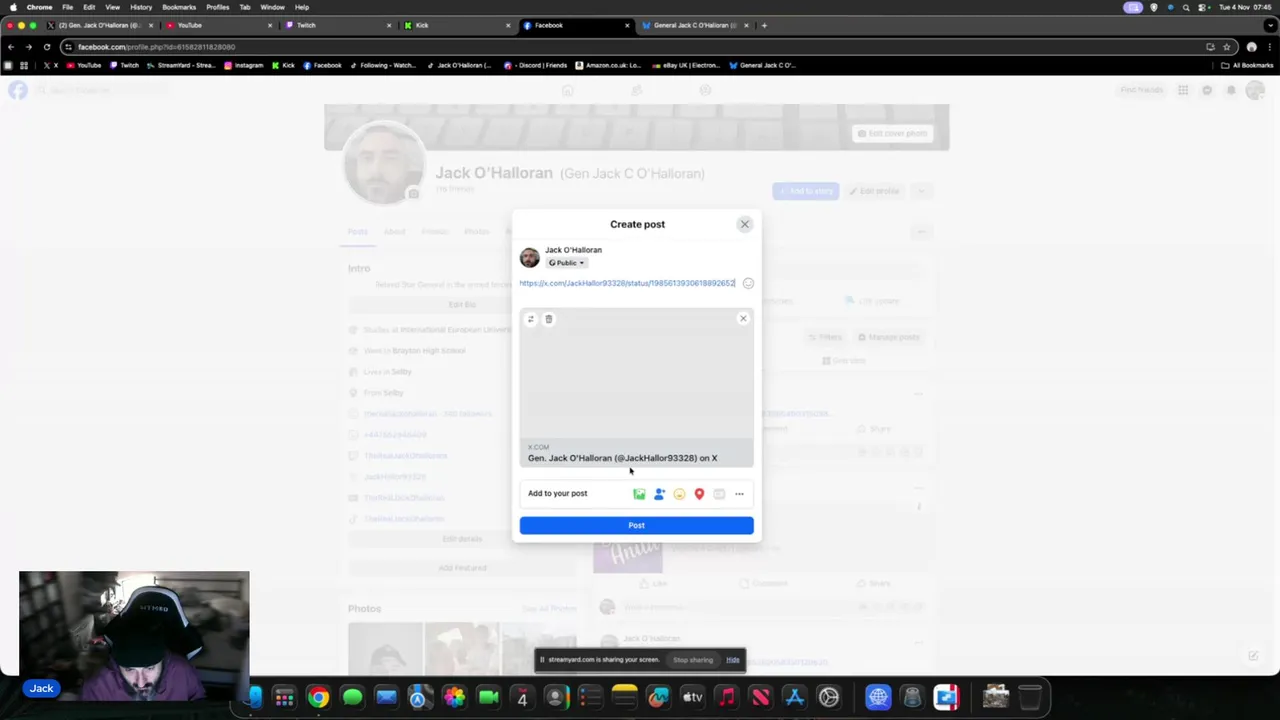Switch to General Jack C O'Halloran Bluesky tab
This screenshot has width=1280, height=720.
pyautogui.click(x=695, y=25)
